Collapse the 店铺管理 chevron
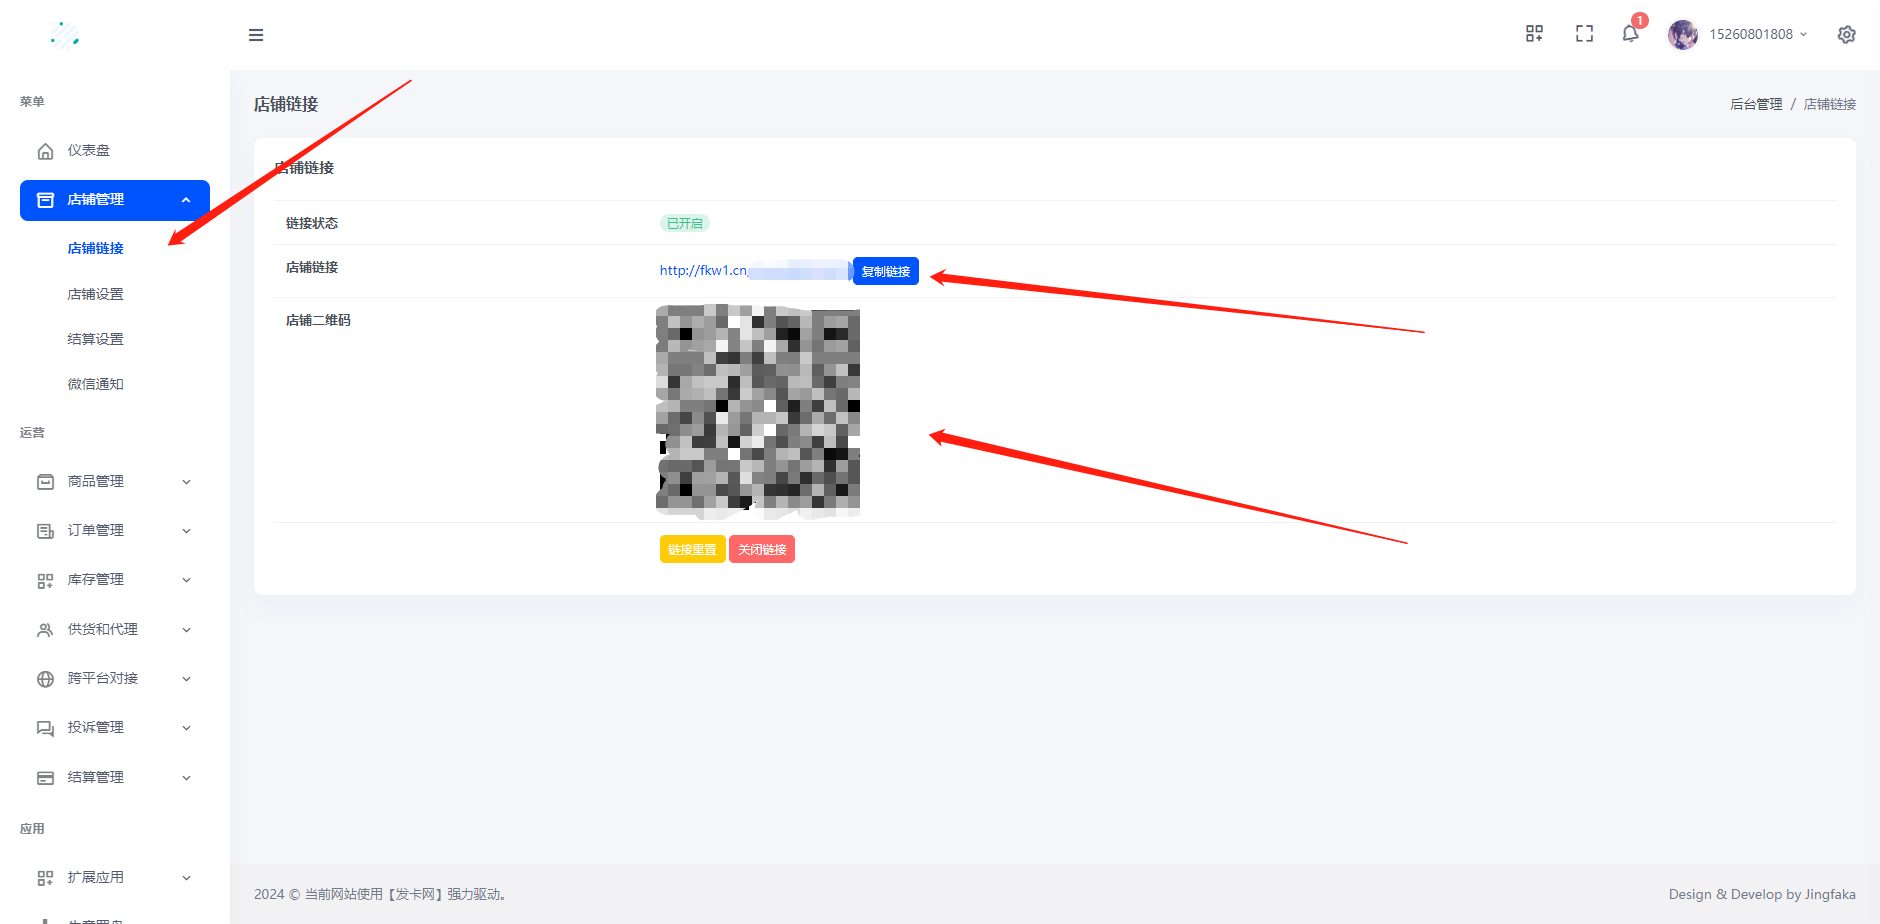 pos(186,200)
